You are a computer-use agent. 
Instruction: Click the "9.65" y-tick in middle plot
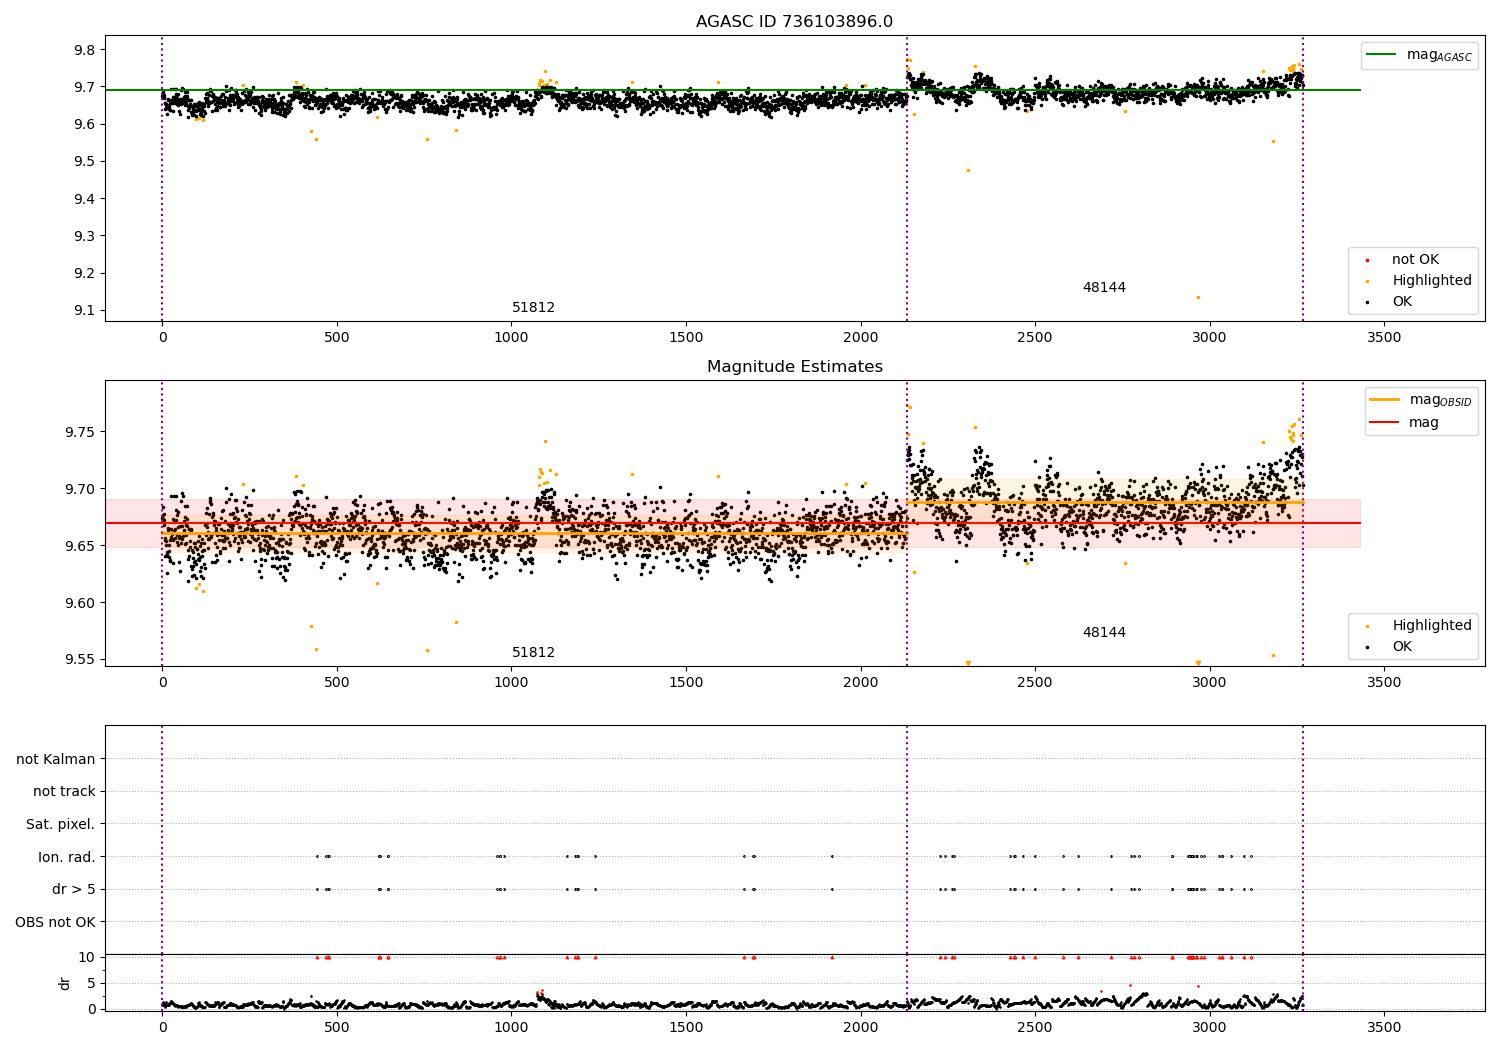pyautogui.click(x=80, y=547)
